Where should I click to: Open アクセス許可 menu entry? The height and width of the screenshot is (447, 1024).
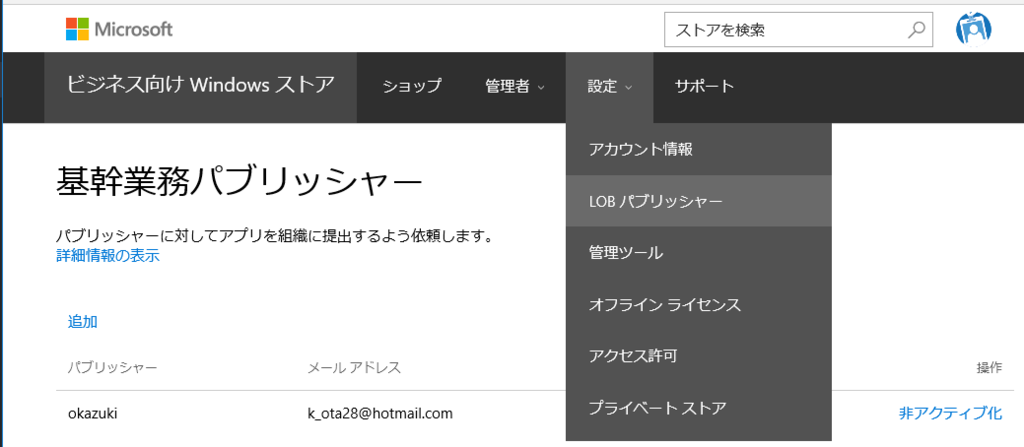tap(699, 356)
